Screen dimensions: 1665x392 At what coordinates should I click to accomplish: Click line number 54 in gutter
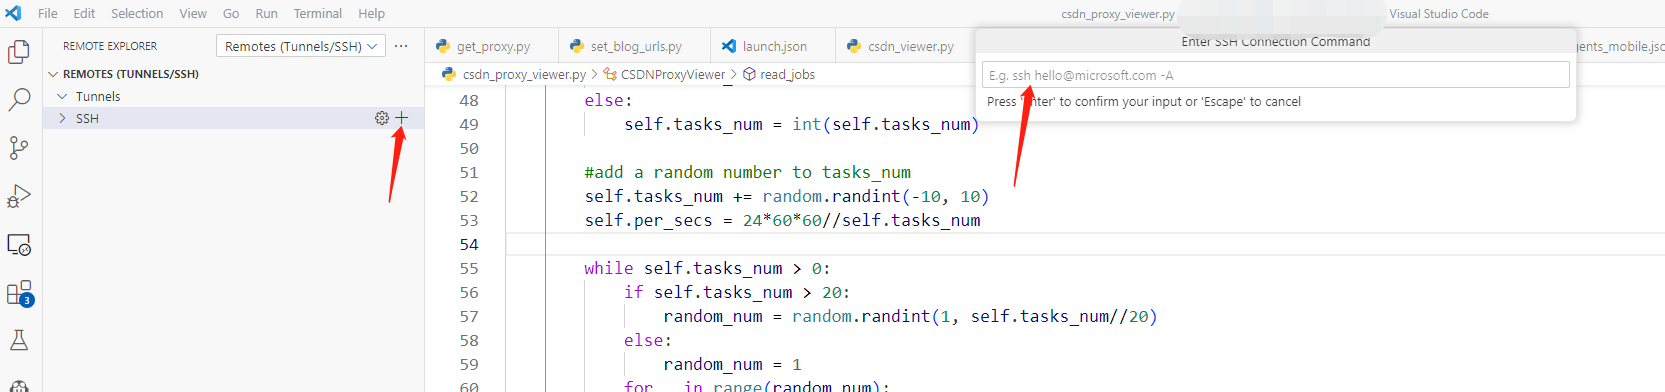(469, 244)
